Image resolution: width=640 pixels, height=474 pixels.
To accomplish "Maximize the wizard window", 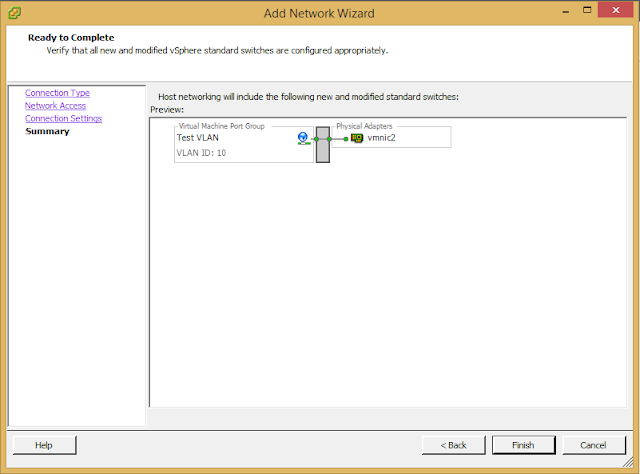I will coord(587,10).
